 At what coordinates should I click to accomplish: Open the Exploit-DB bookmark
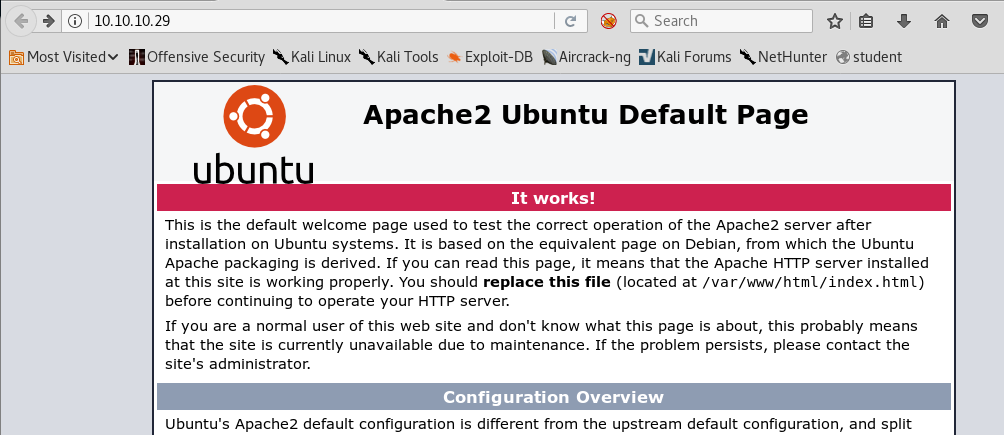(490, 57)
